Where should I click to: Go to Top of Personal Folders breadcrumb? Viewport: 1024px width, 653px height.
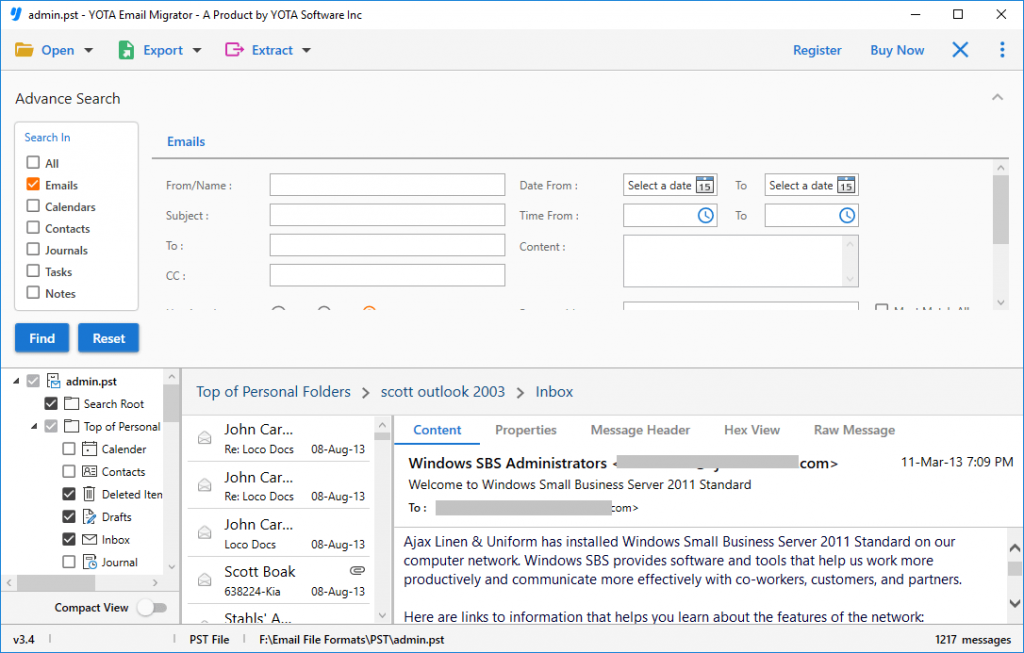click(273, 392)
